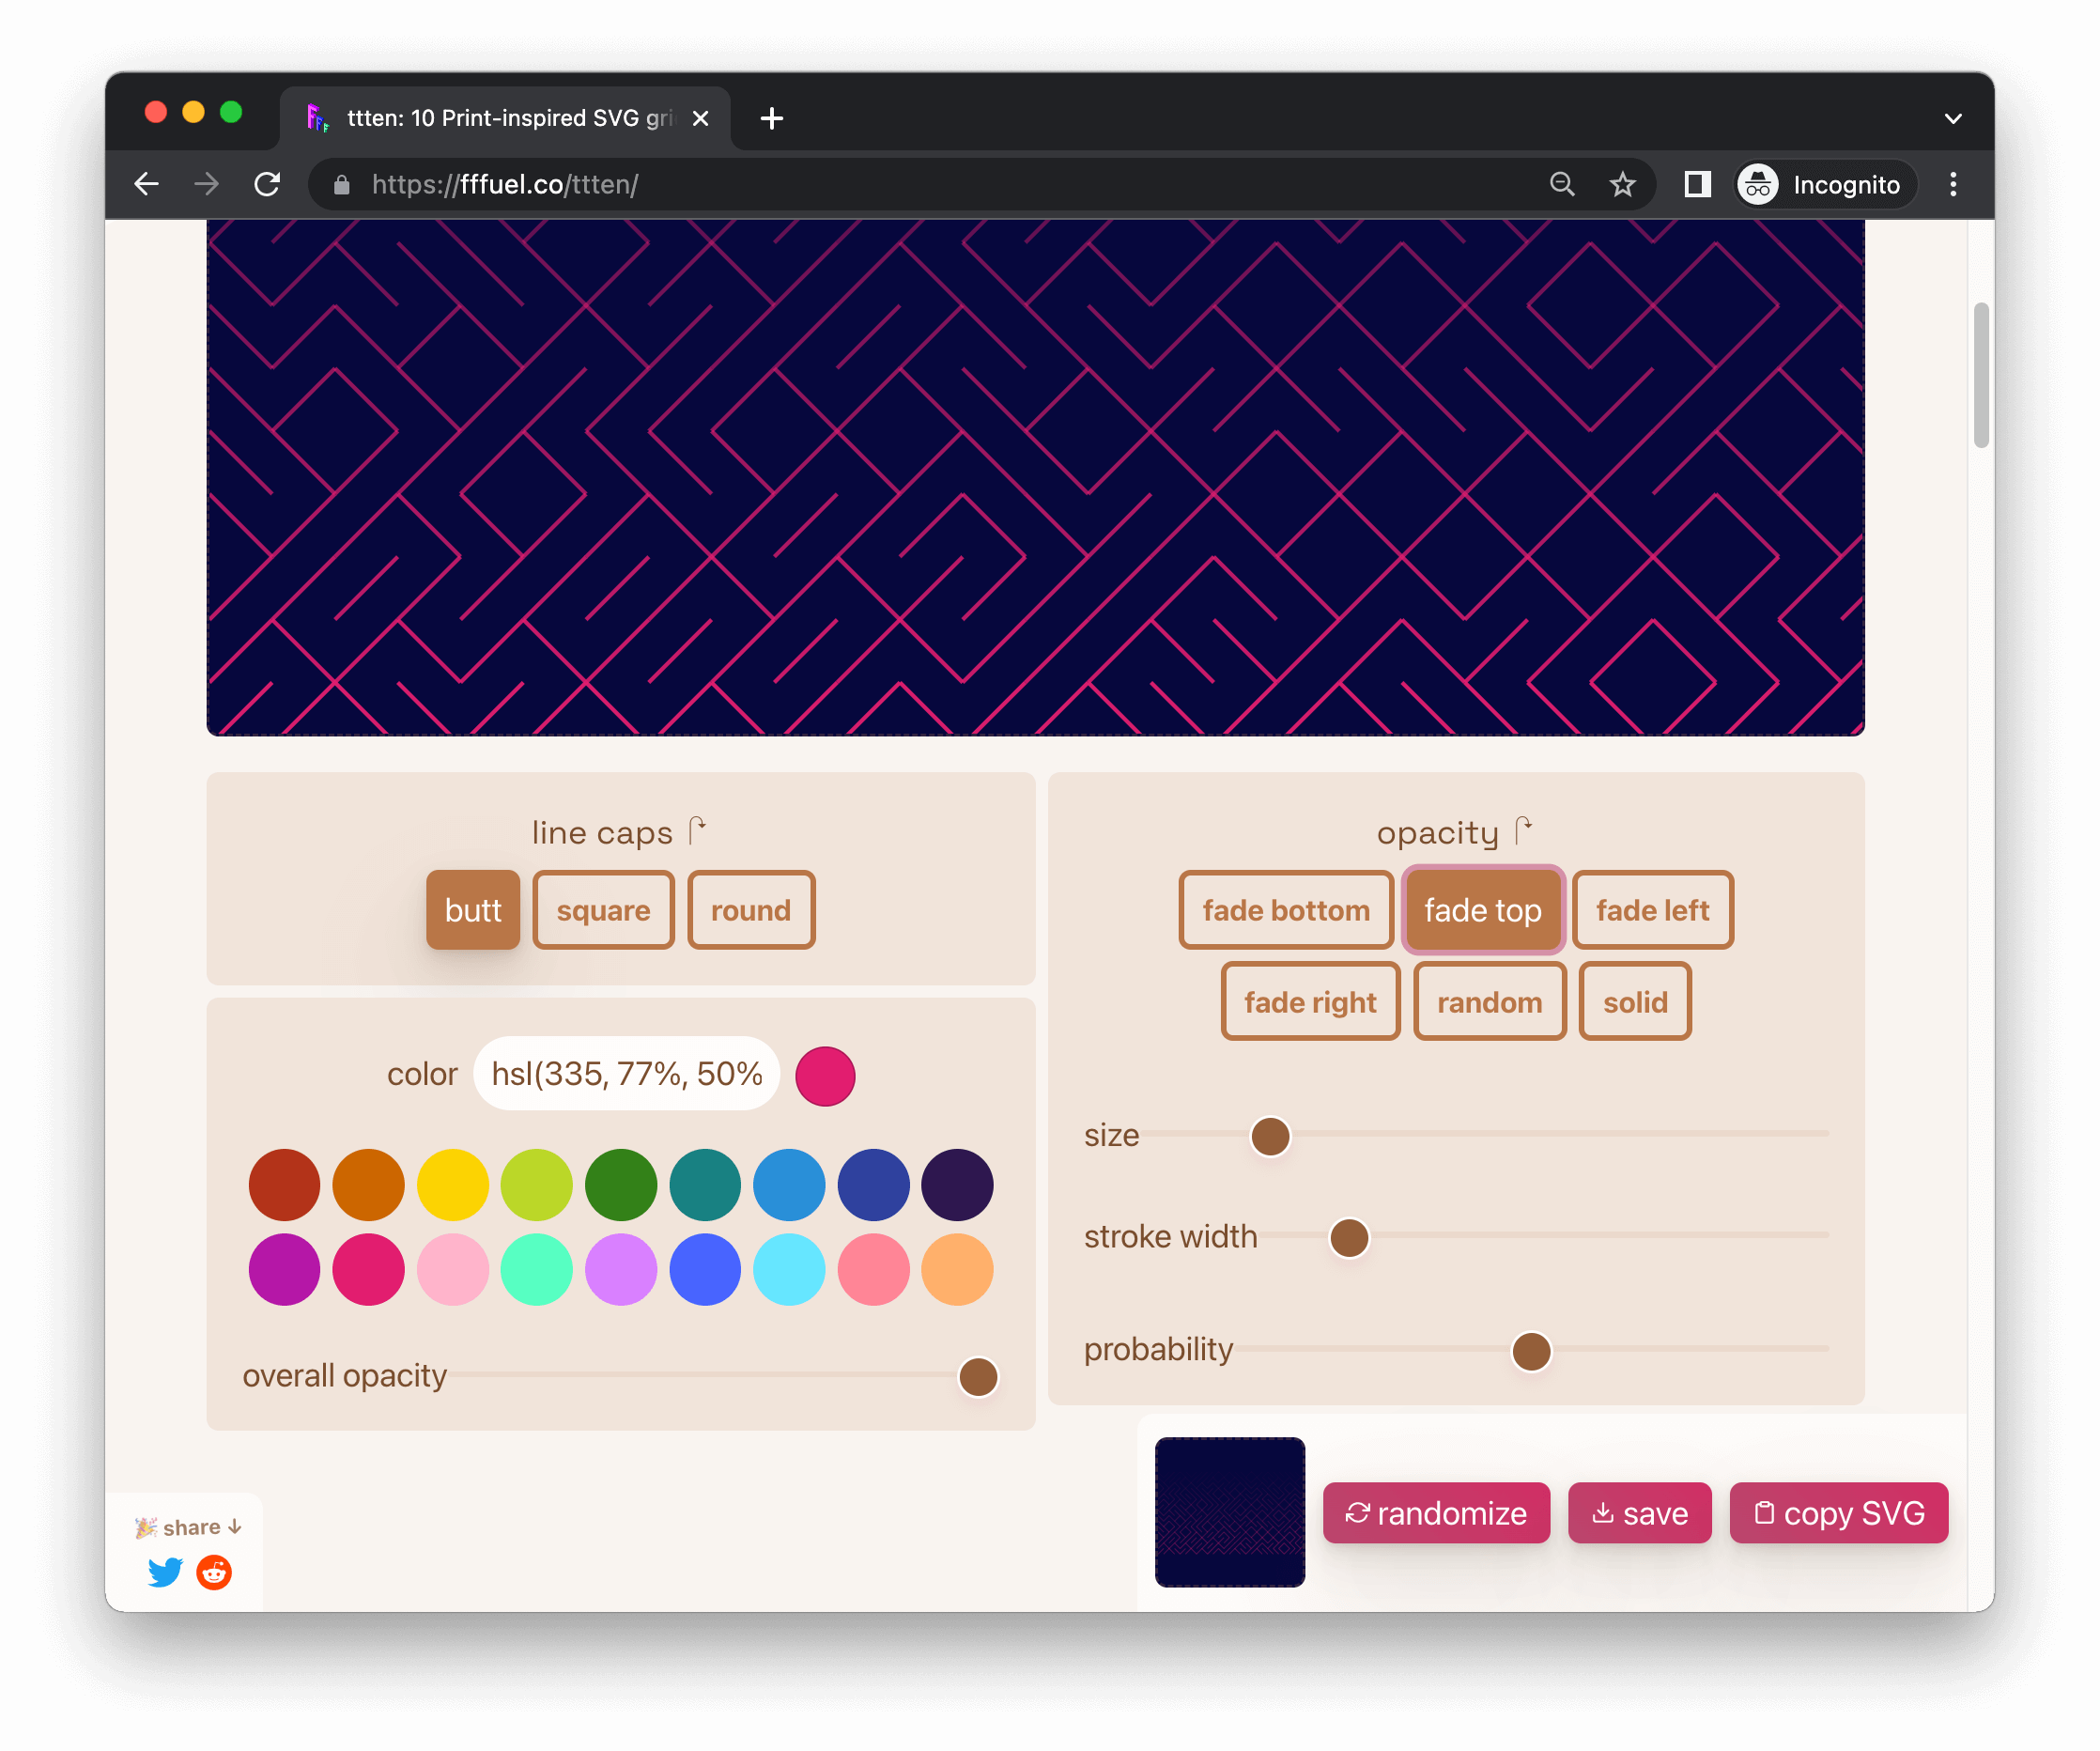Click the hsl color input field

626,1074
